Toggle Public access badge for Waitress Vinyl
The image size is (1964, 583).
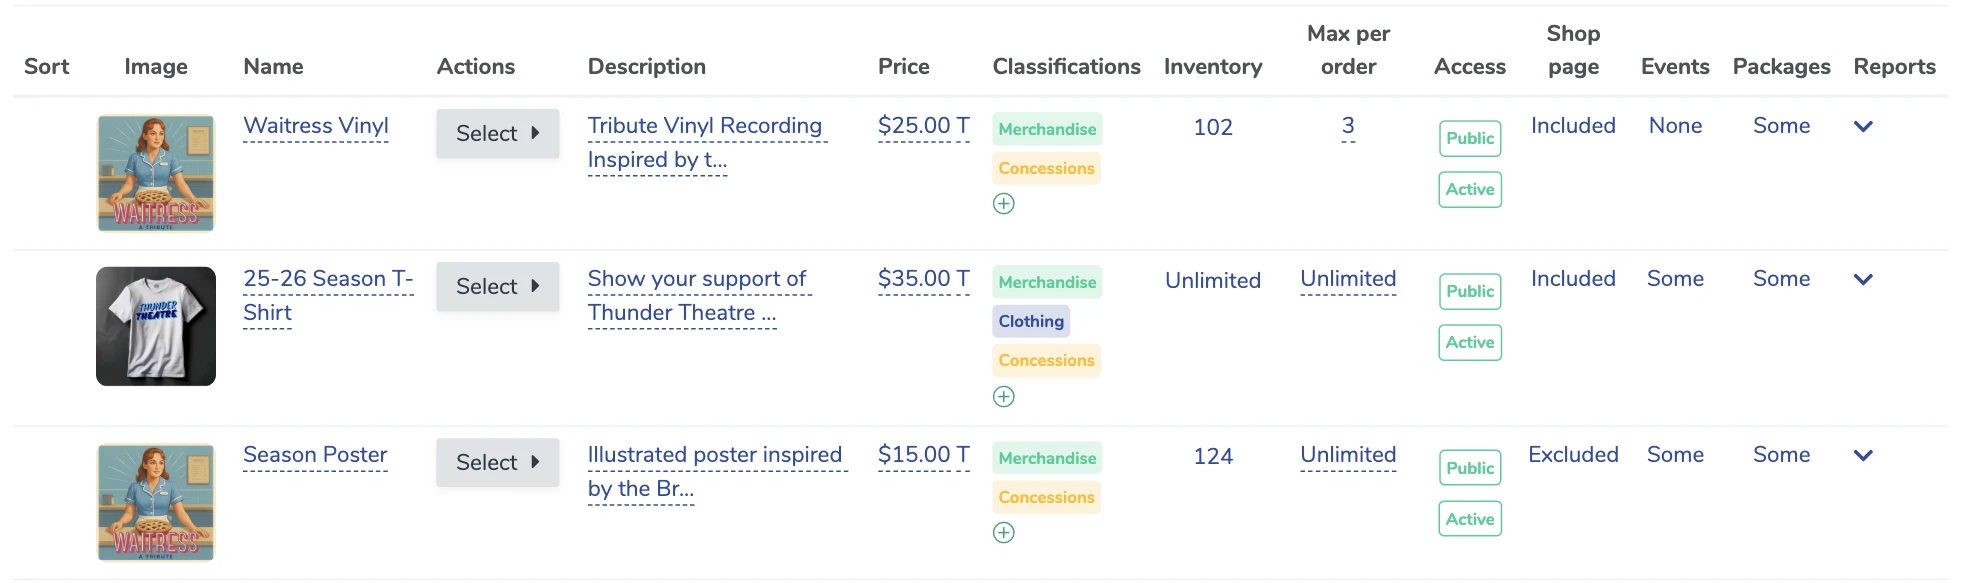pos(1470,139)
